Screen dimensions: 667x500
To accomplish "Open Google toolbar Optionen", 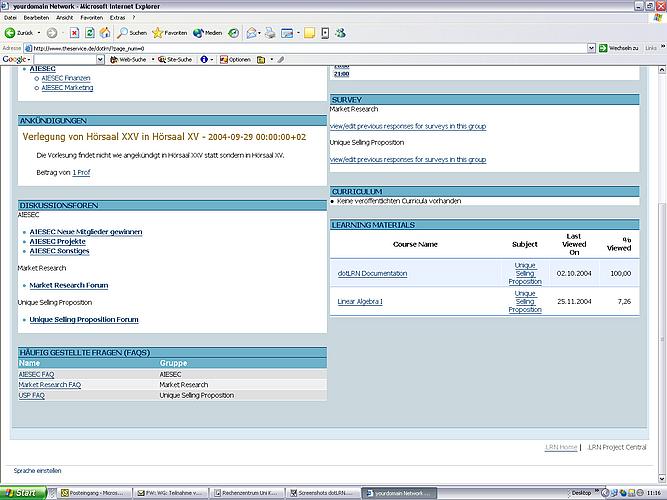I will (235, 60).
